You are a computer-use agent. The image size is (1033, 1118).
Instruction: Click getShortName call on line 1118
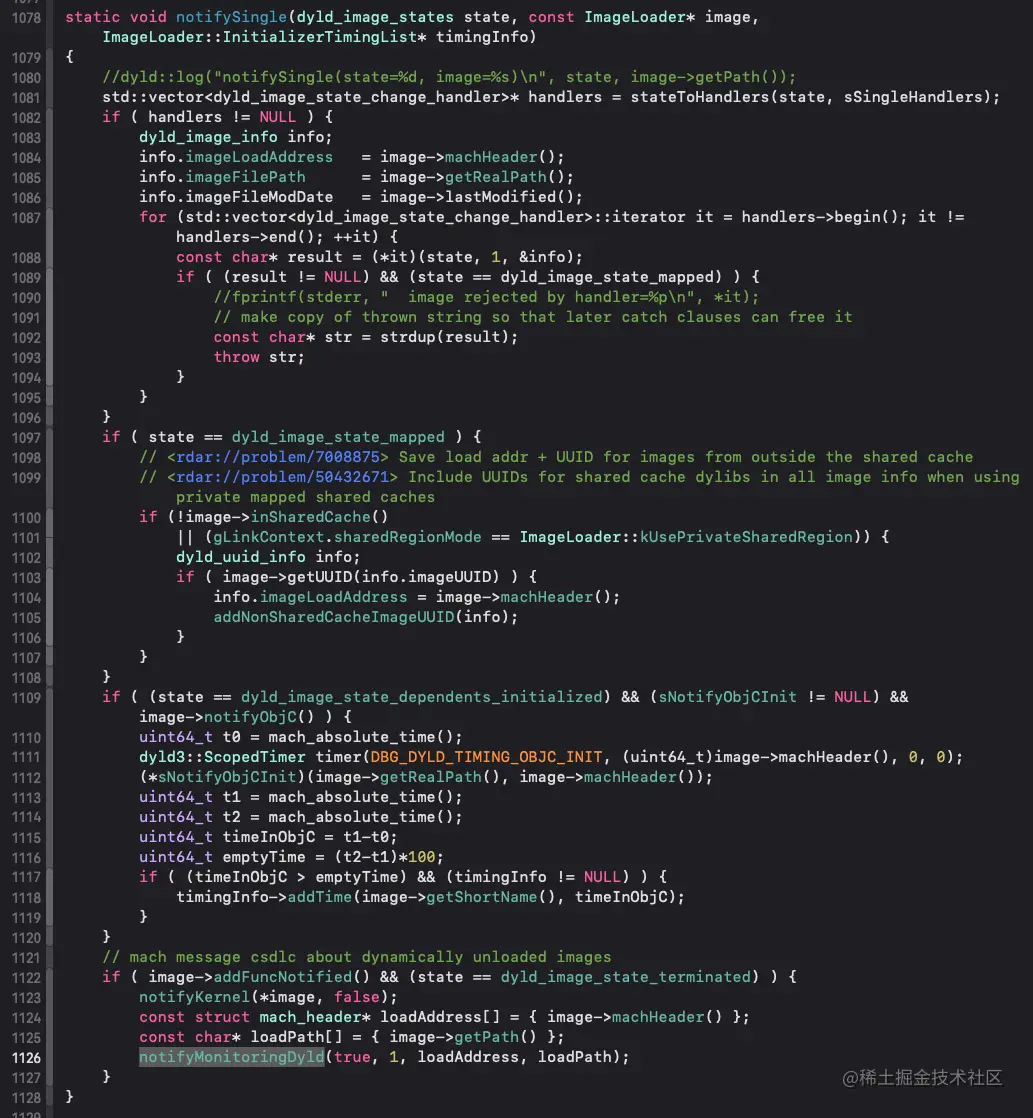[481, 896]
